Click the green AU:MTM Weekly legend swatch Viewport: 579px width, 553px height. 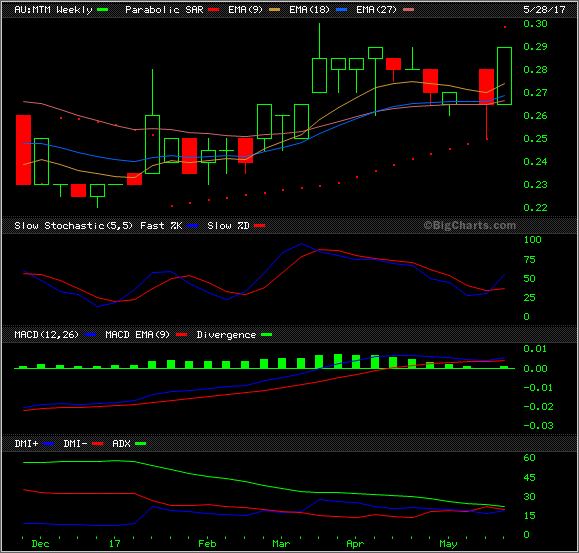[x=102, y=10]
